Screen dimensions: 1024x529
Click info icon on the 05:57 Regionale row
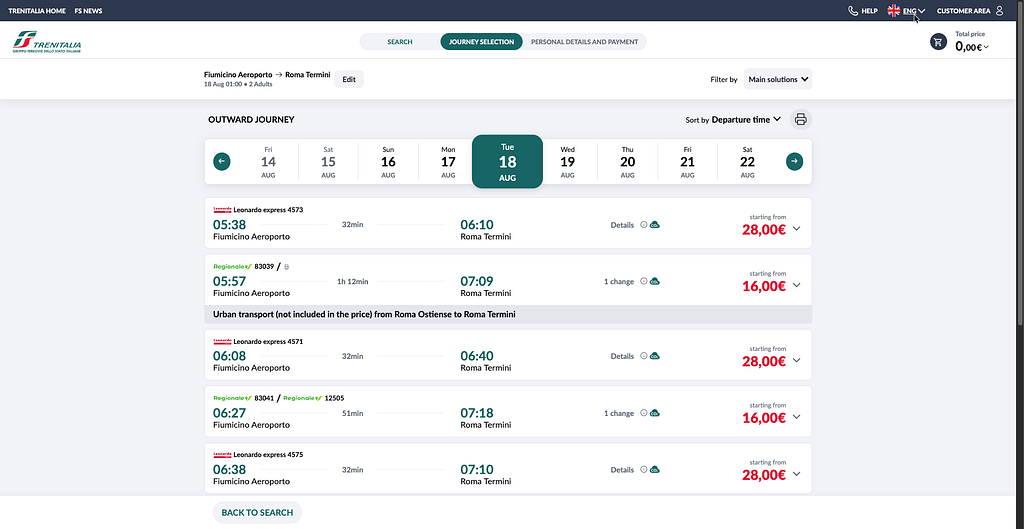point(643,281)
